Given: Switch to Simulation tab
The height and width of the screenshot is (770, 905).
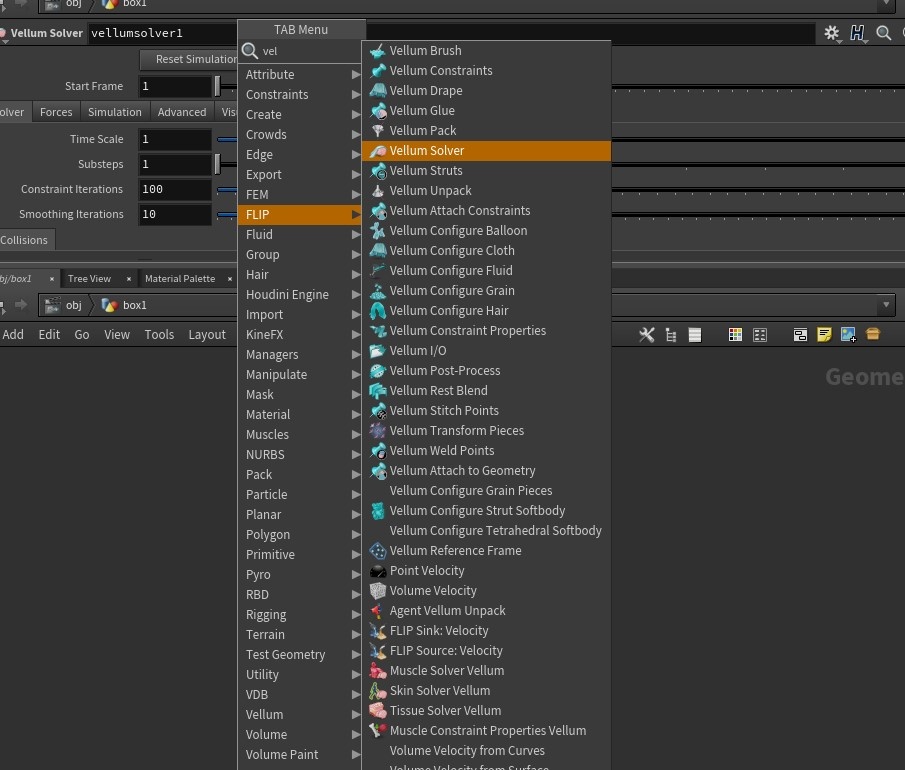Looking at the screenshot, I should pyautogui.click(x=115, y=112).
